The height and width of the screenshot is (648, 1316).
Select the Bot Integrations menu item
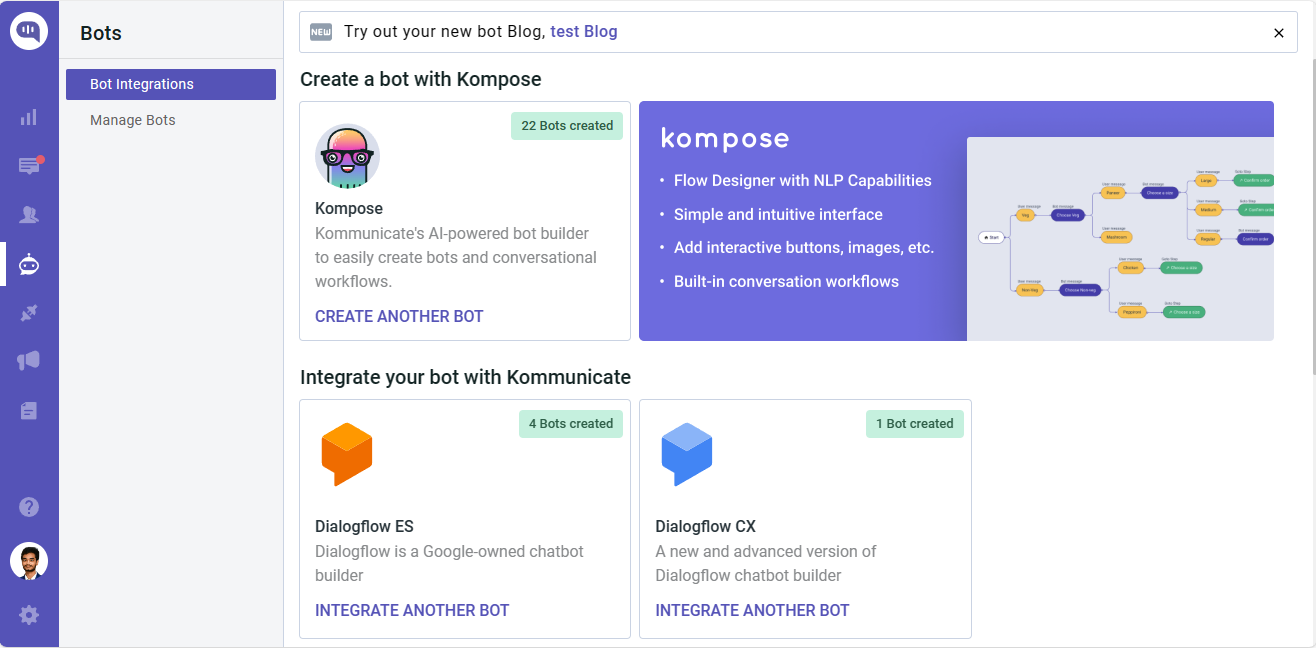point(171,84)
